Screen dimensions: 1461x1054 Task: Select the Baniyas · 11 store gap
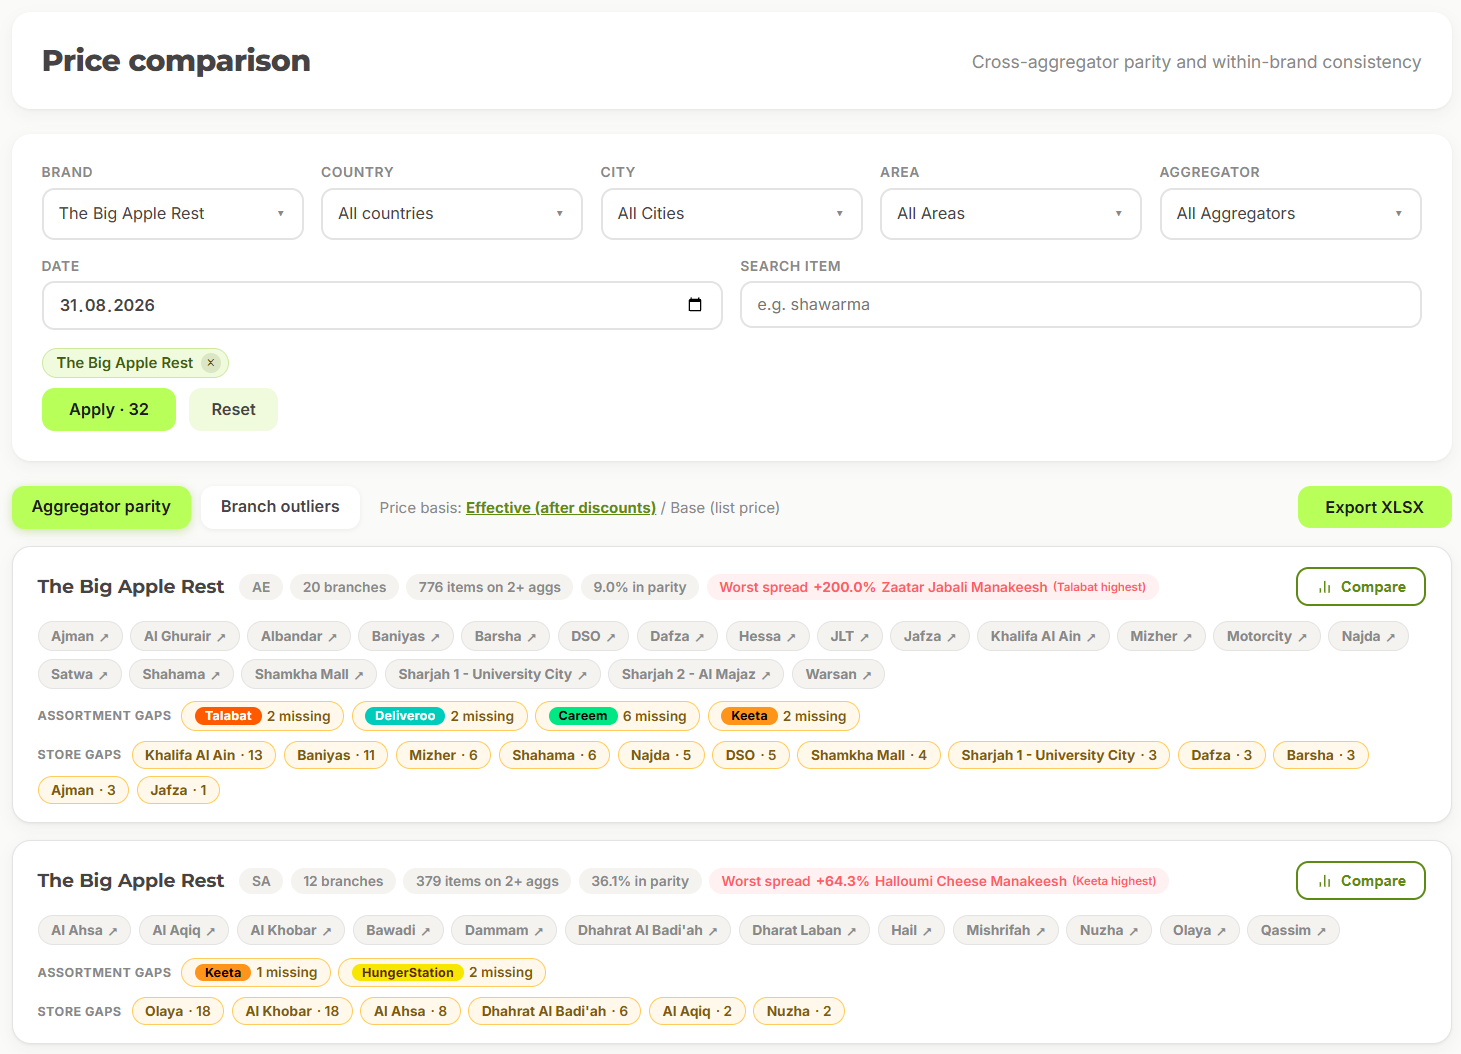click(x=336, y=755)
